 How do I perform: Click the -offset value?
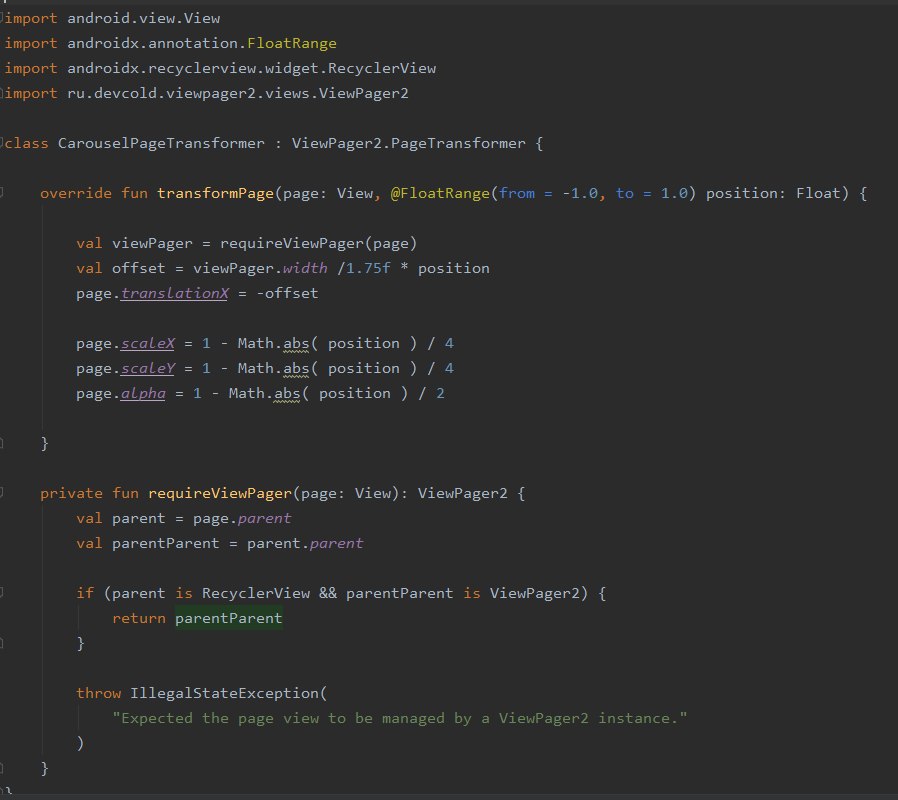(x=287, y=294)
